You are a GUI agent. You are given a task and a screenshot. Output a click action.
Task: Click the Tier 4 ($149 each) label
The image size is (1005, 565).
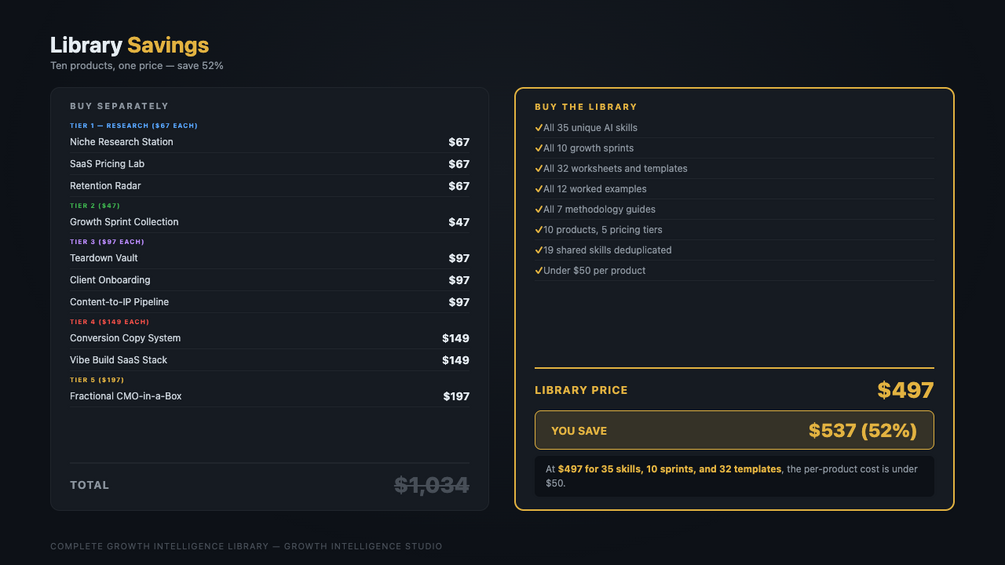click(x=109, y=322)
